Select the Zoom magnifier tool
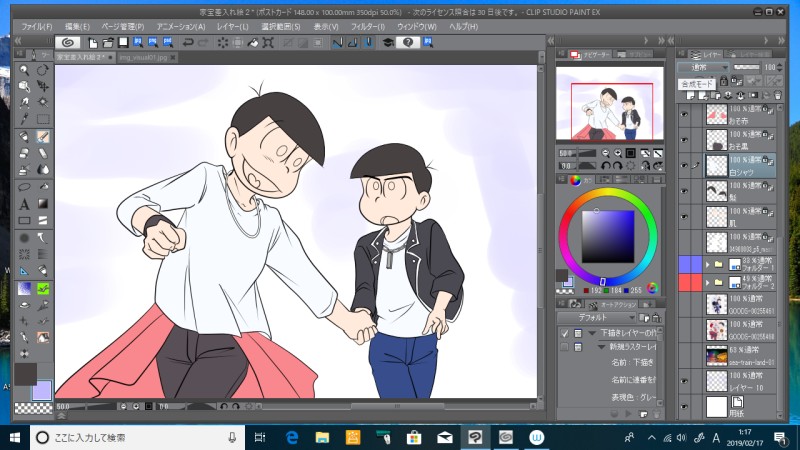This screenshot has height=450, width=800. [x=24, y=70]
